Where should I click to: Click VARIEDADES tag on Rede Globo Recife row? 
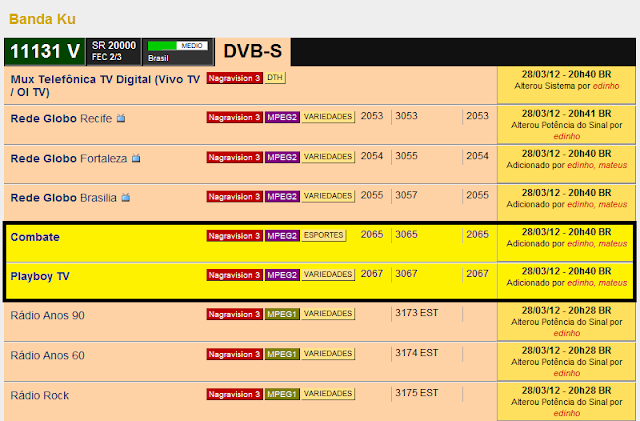point(328,117)
